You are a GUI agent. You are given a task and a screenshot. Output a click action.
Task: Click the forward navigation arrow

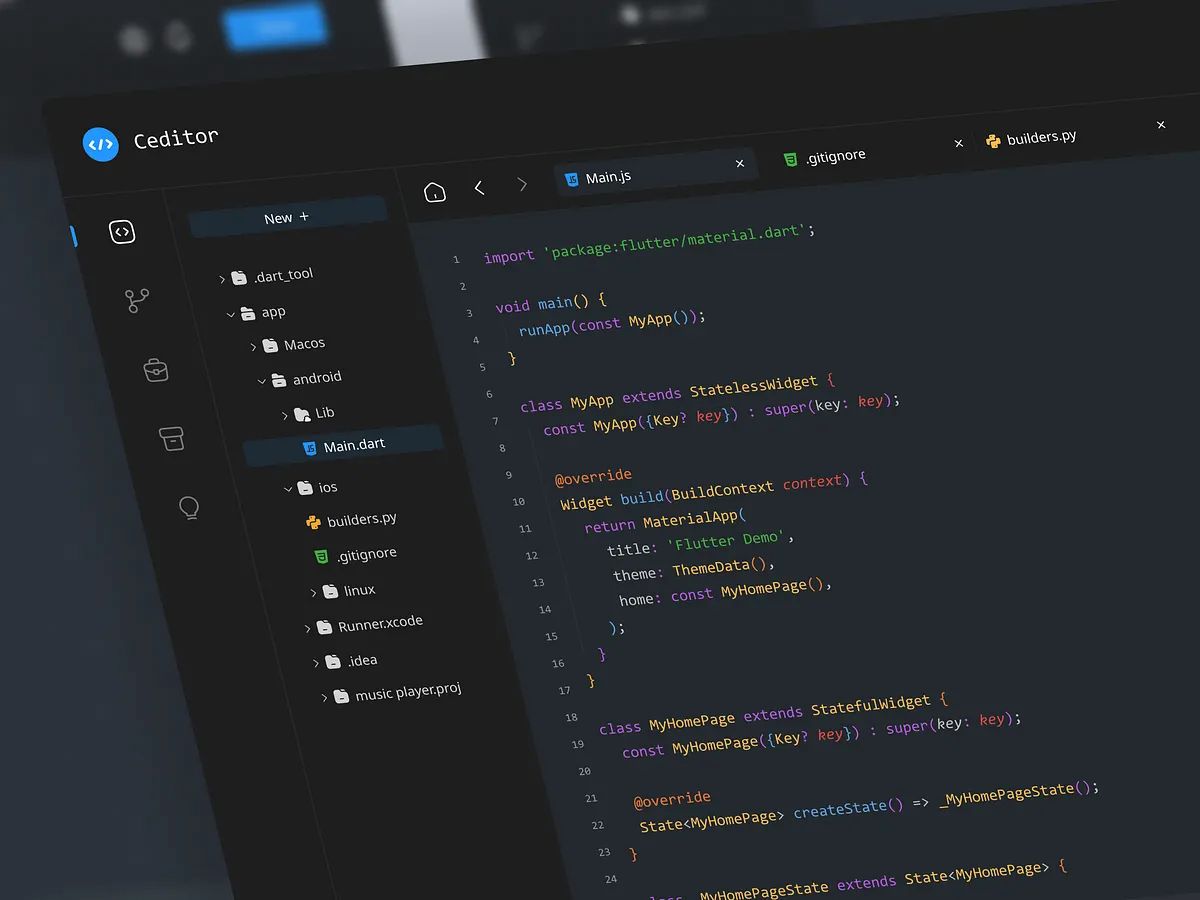522,184
